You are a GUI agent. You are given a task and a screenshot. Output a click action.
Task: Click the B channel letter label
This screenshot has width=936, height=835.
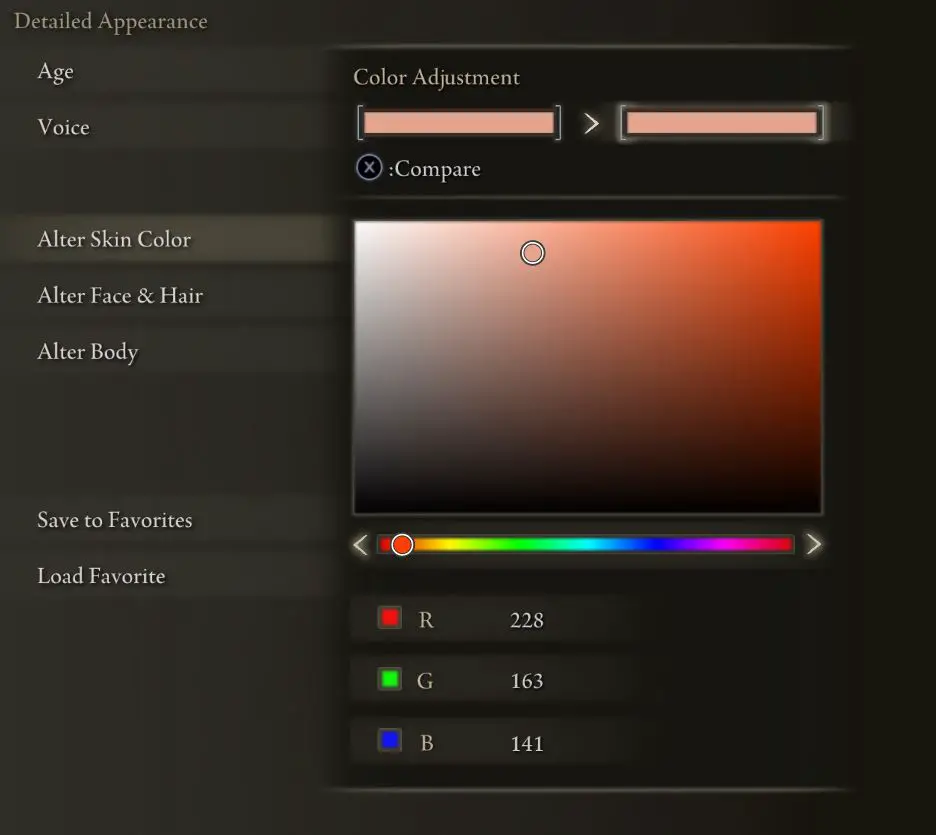tap(426, 743)
